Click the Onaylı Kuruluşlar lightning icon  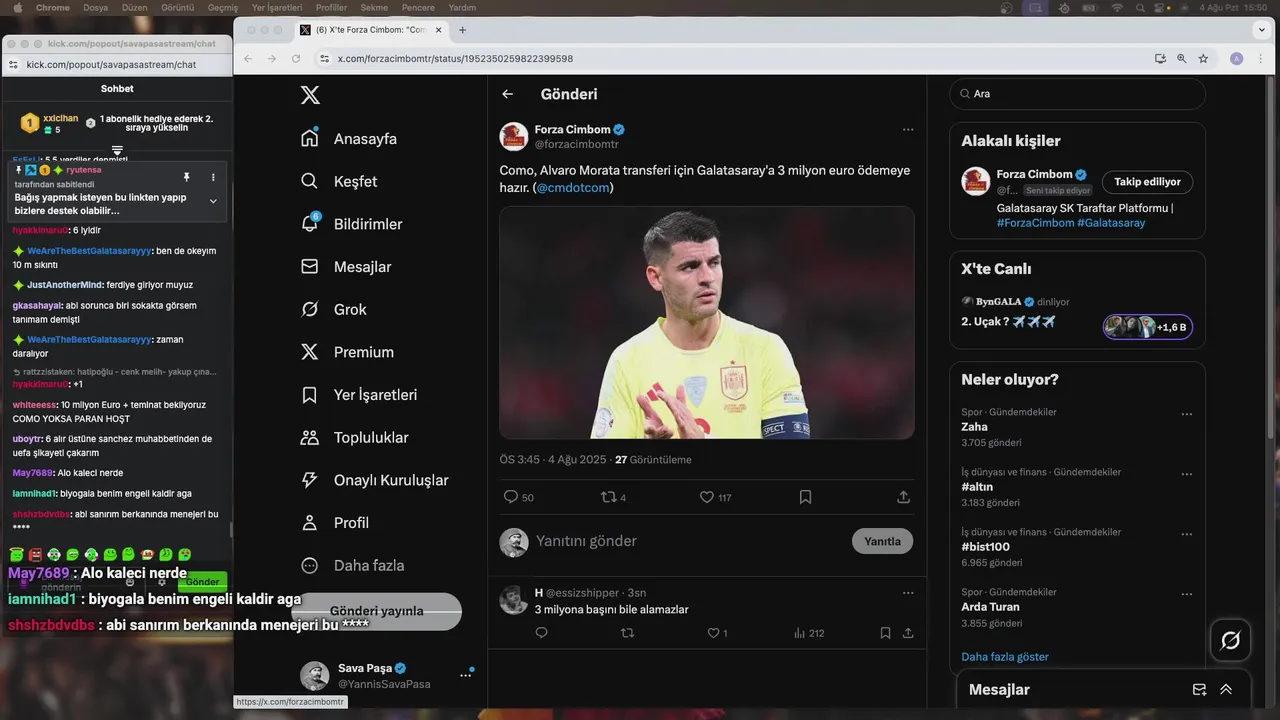(x=310, y=480)
